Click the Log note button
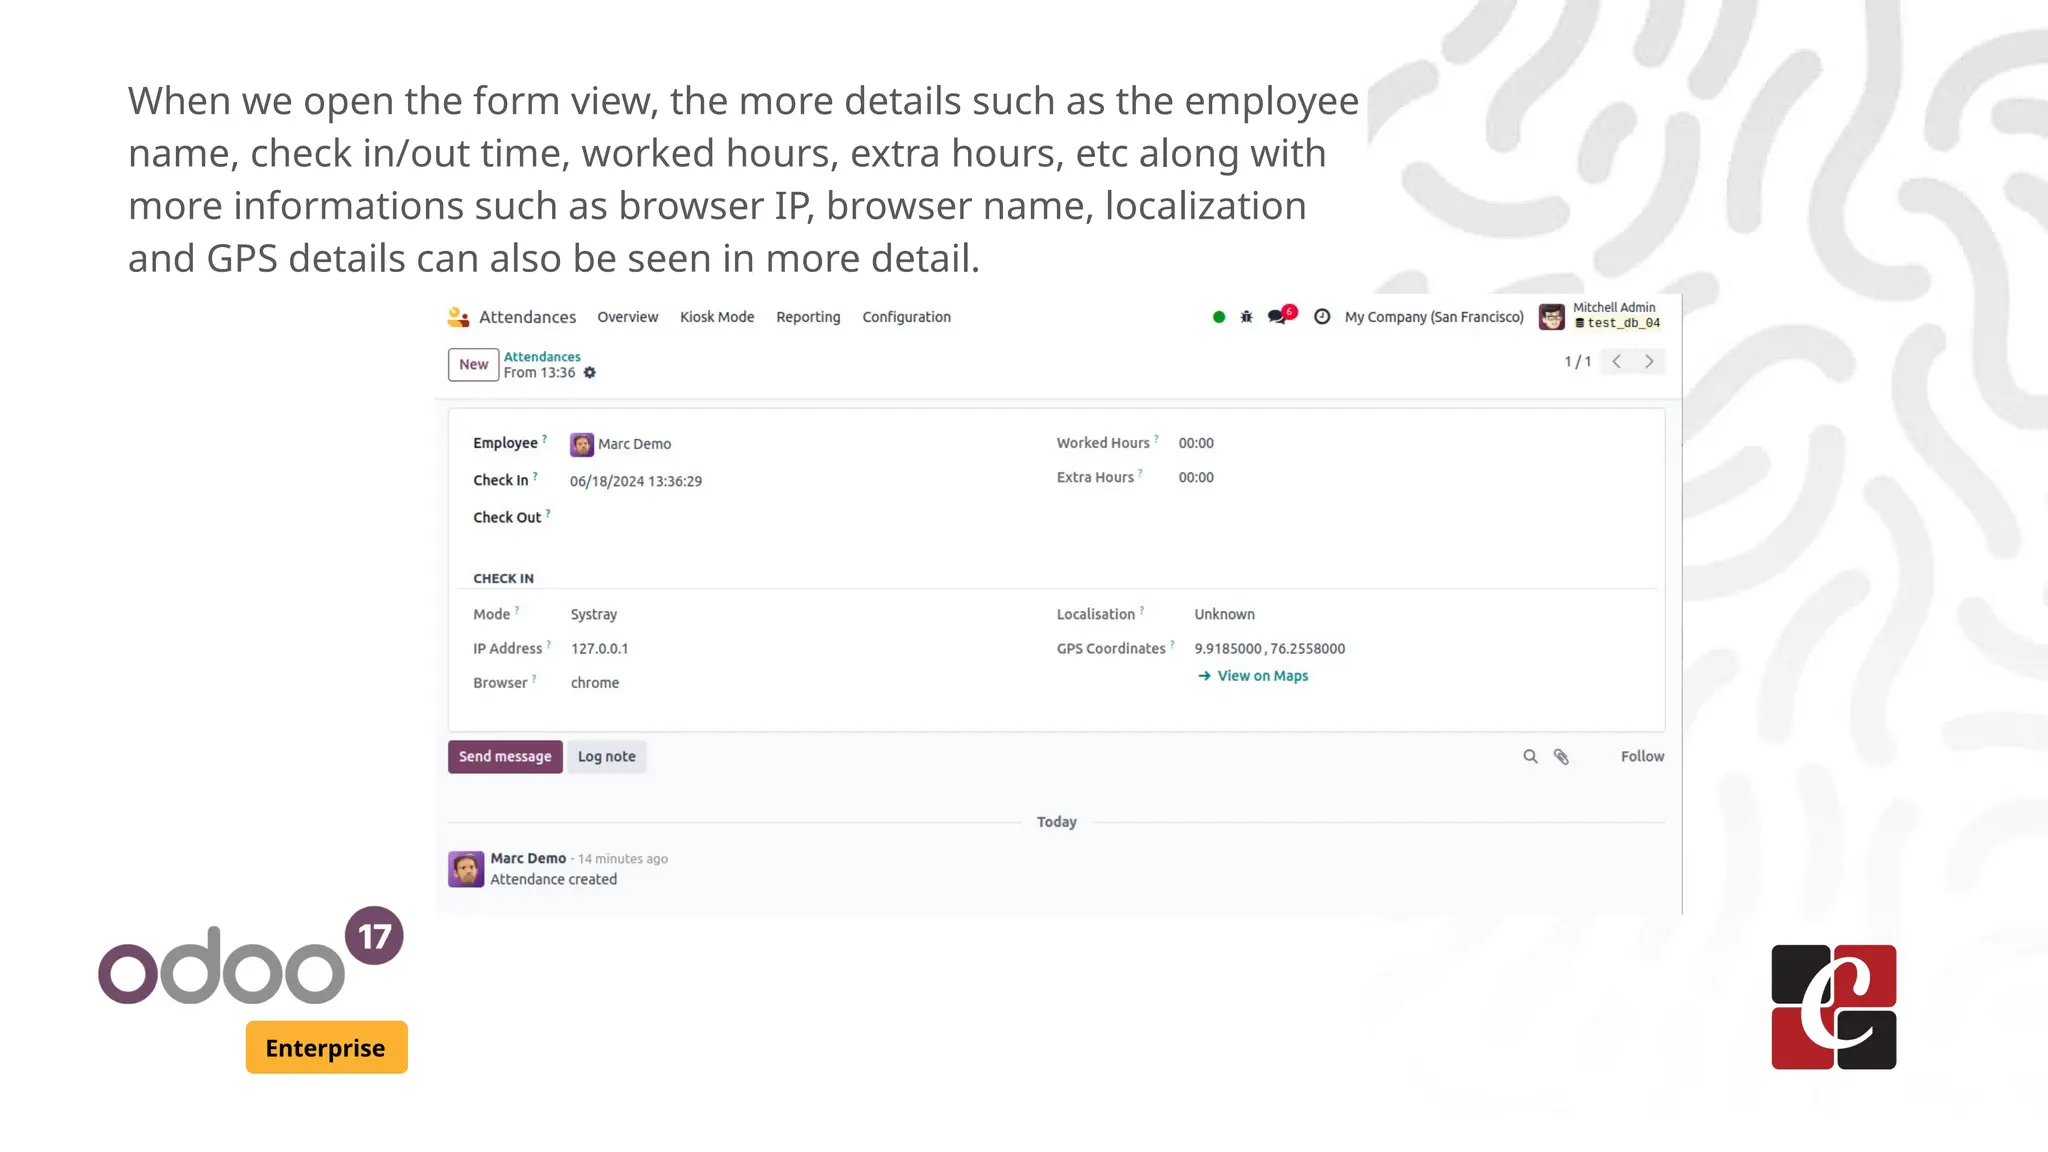This screenshot has height=1152, width=2048. [607, 757]
